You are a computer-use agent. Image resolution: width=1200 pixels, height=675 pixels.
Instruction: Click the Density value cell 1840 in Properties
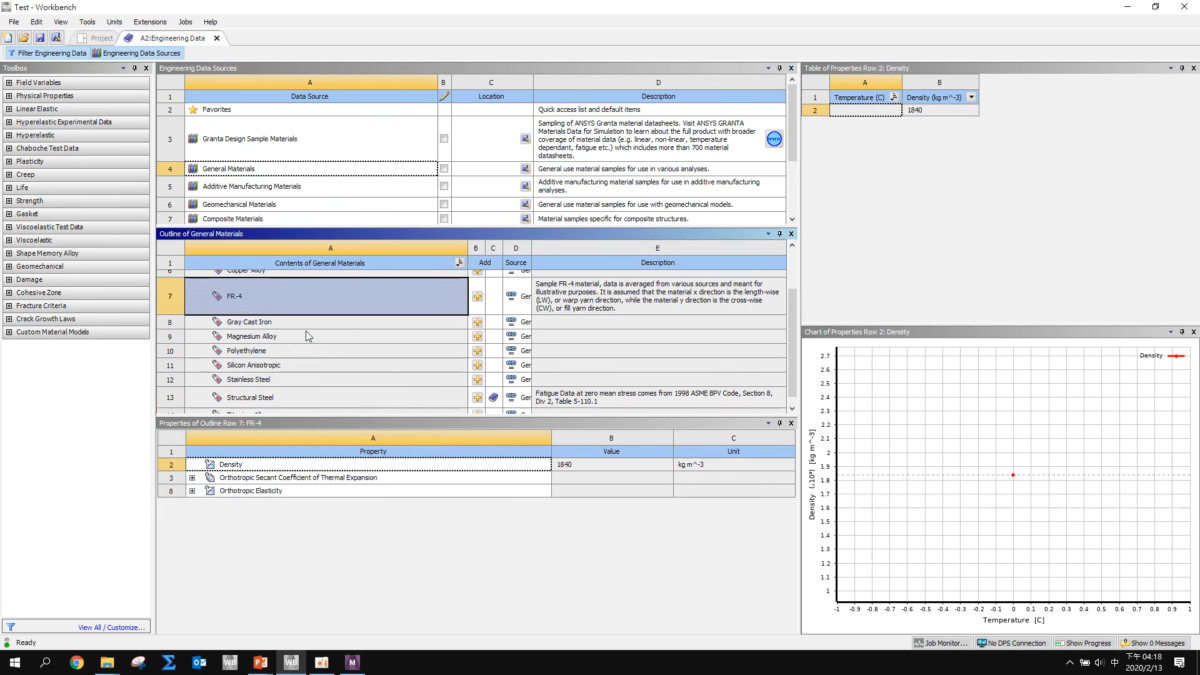click(x=612, y=464)
